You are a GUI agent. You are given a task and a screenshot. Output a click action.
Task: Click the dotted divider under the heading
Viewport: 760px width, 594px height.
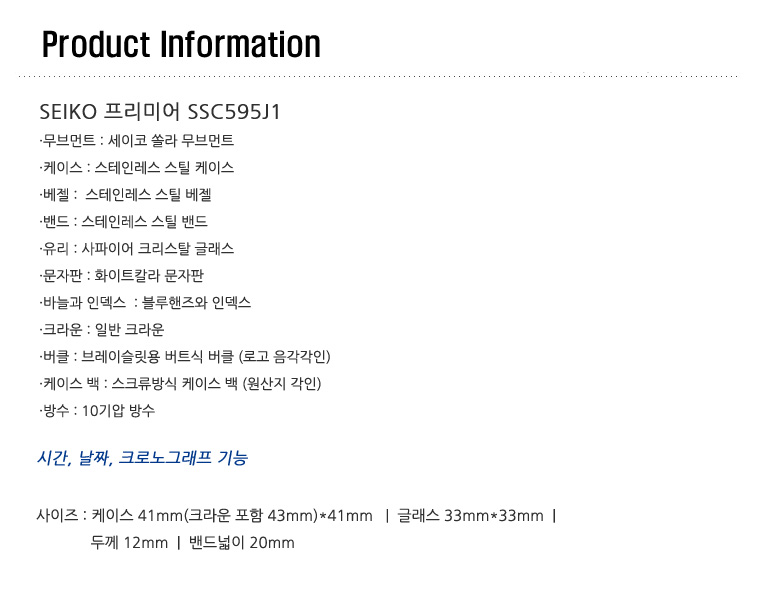pos(378,76)
